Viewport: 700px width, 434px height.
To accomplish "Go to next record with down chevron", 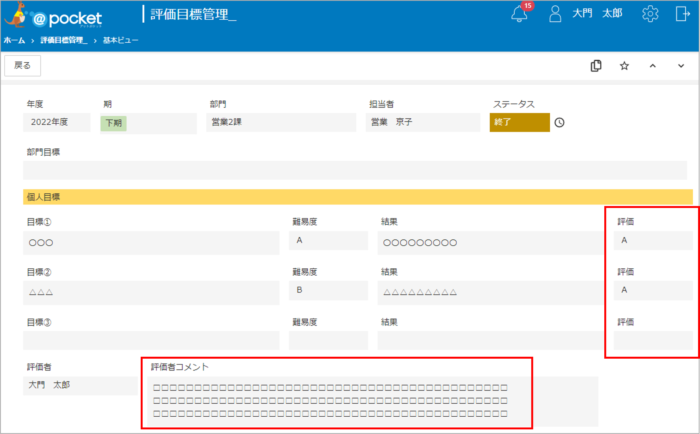I will [x=681, y=66].
